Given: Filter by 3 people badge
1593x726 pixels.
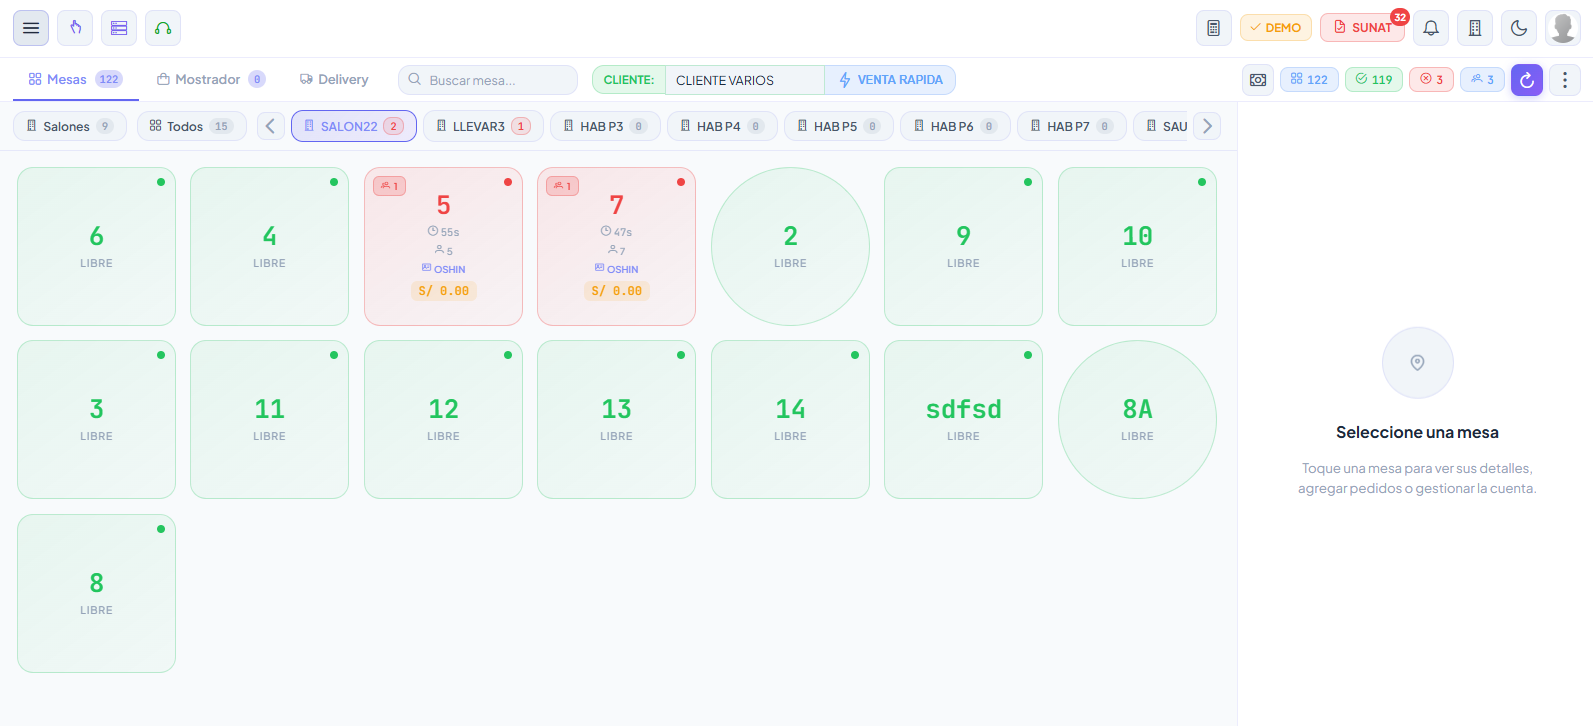Looking at the screenshot, I should [1482, 80].
